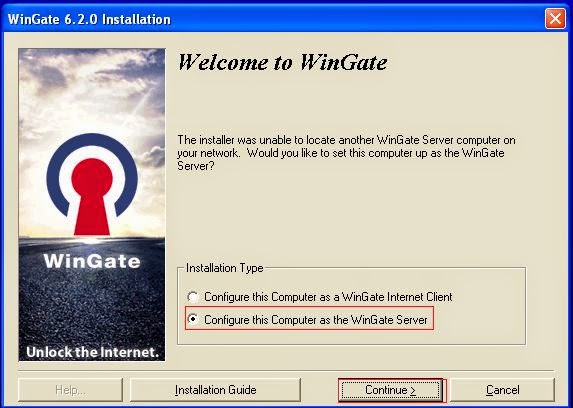
Task: Open the Installation Guide
Action: (x=215, y=390)
